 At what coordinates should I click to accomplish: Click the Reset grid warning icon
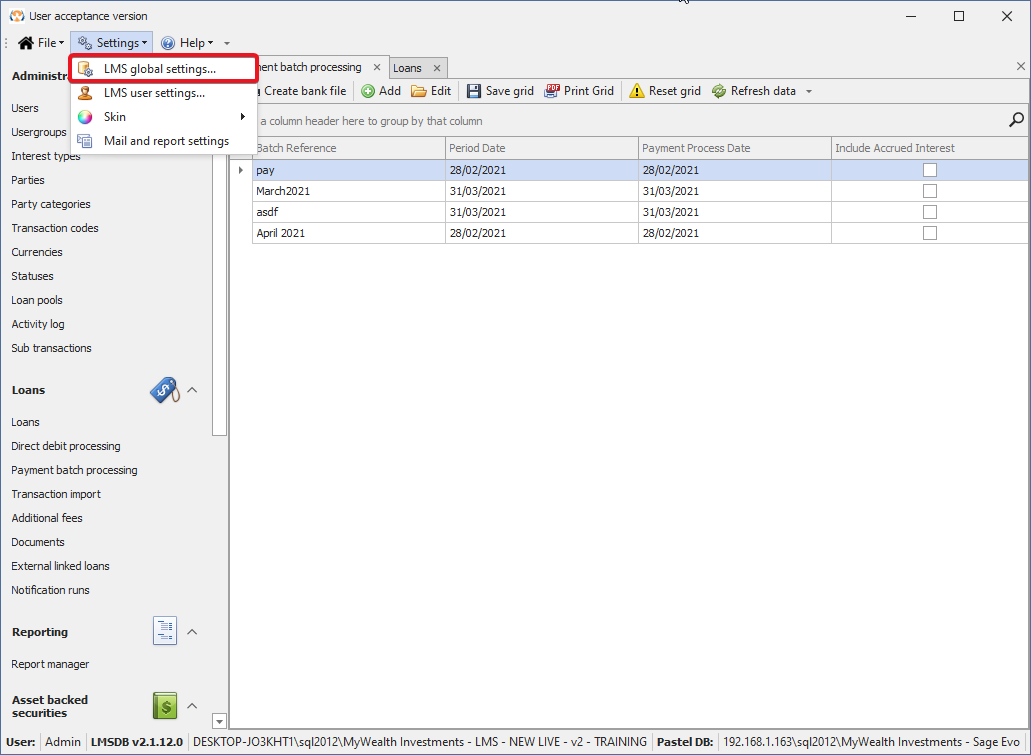tap(637, 91)
